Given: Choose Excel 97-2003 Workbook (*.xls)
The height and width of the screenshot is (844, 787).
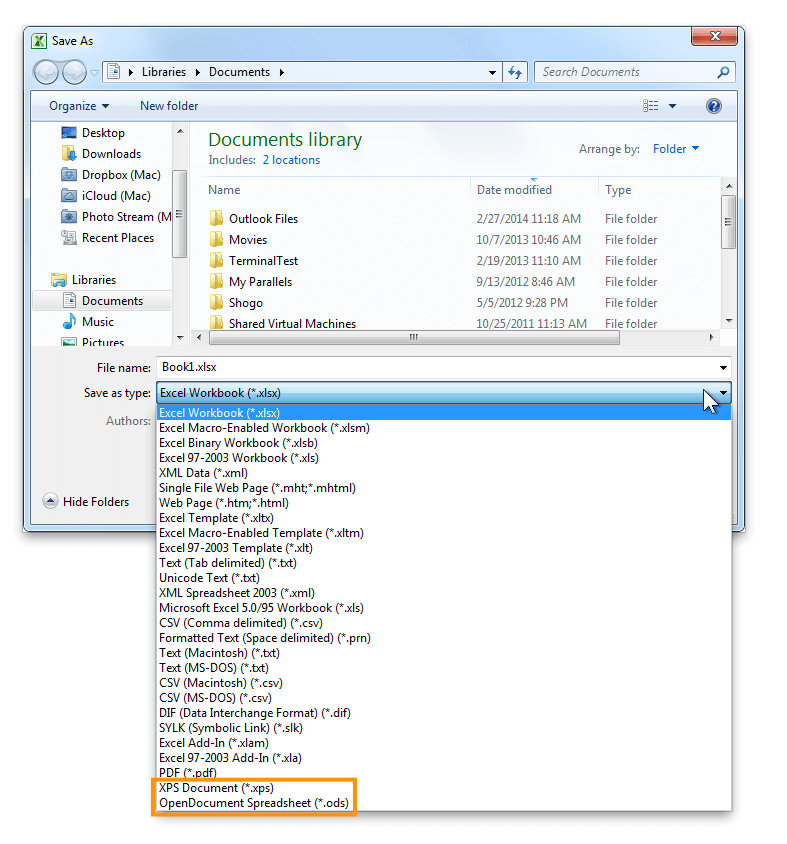Looking at the screenshot, I should click(444, 458).
